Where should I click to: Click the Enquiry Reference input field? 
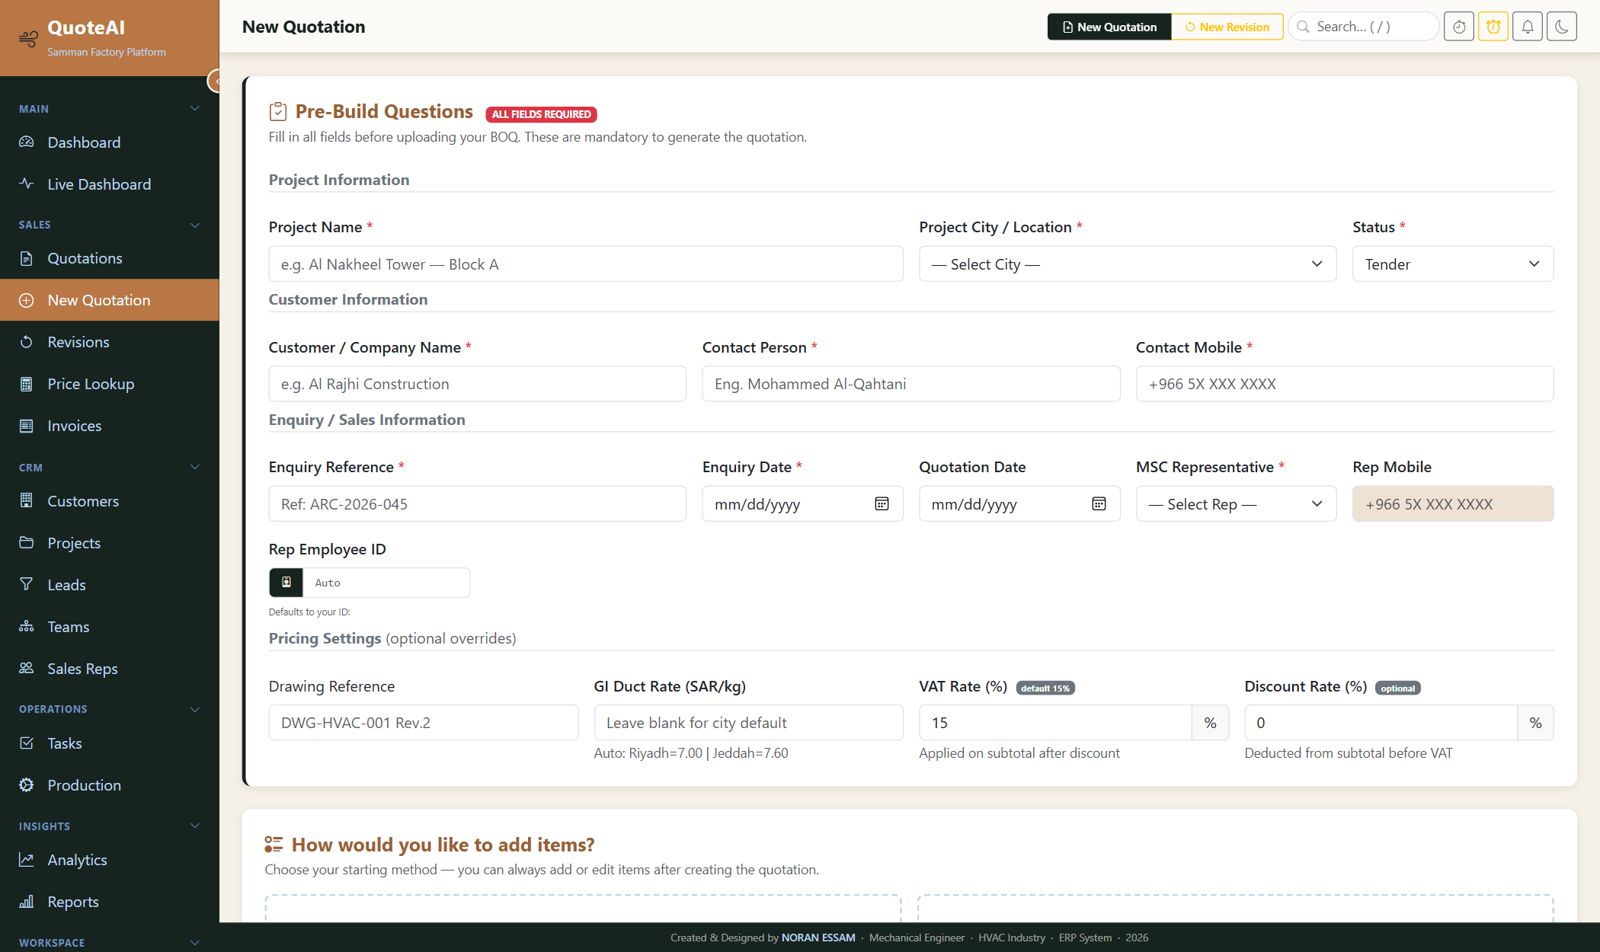click(x=477, y=504)
